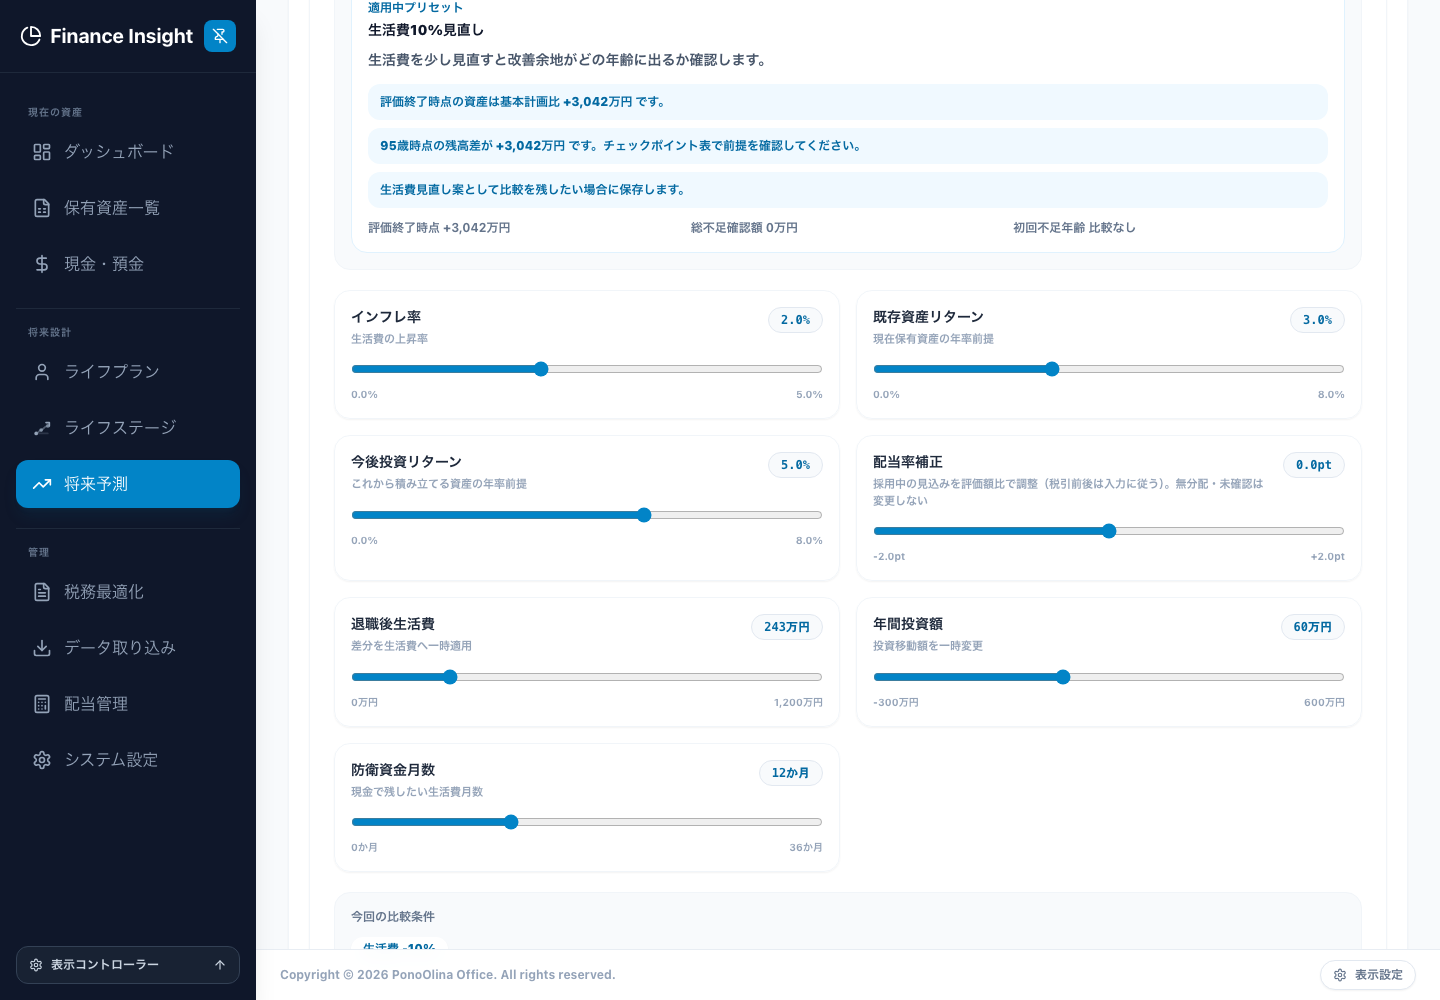Click the 配当率補正 slider handle

(x=1109, y=531)
